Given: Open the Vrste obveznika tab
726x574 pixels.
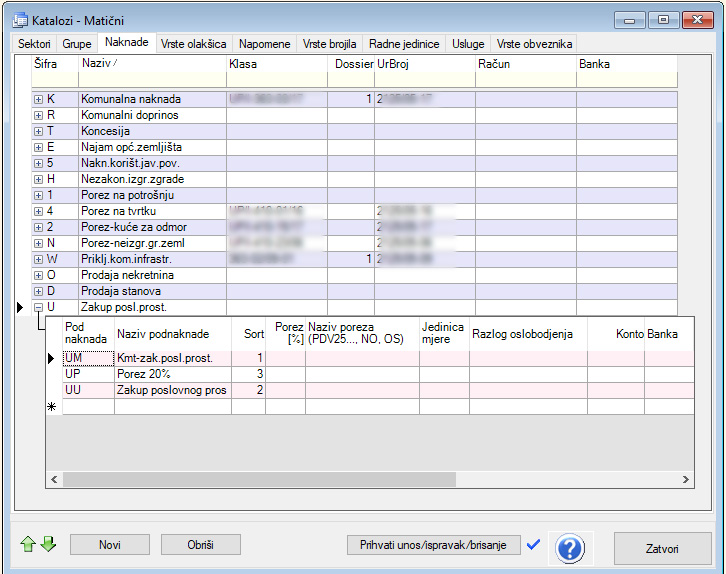Looking at the screenshot, I should [534, 44].
